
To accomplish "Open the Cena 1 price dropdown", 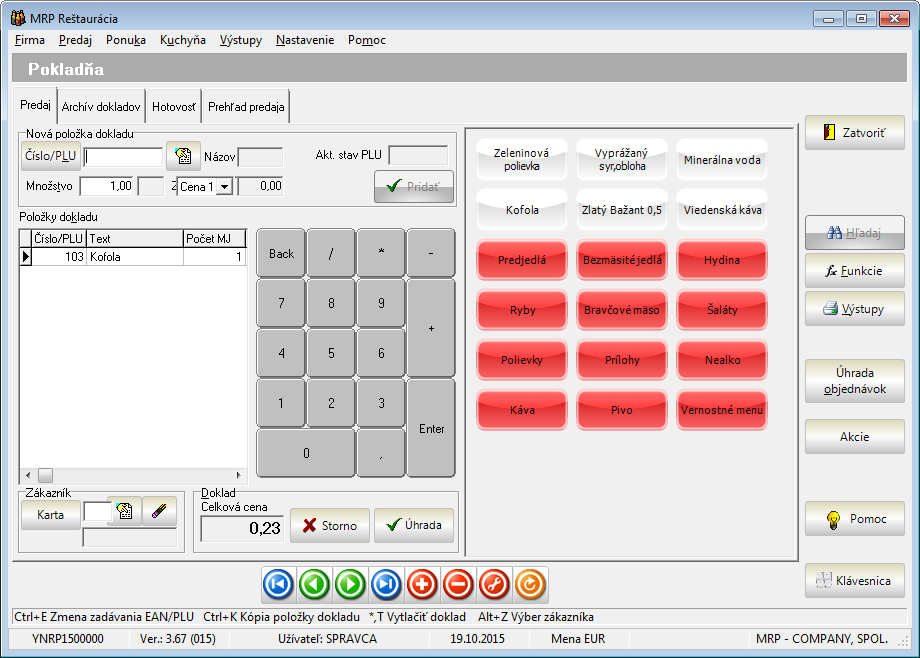I will click(x=224, y=186).
